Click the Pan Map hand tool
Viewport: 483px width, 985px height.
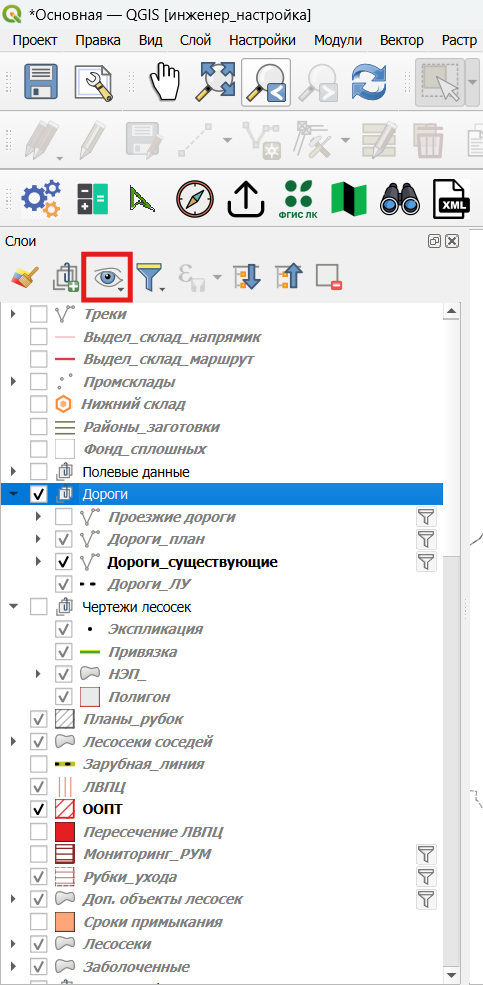(164, 82)
